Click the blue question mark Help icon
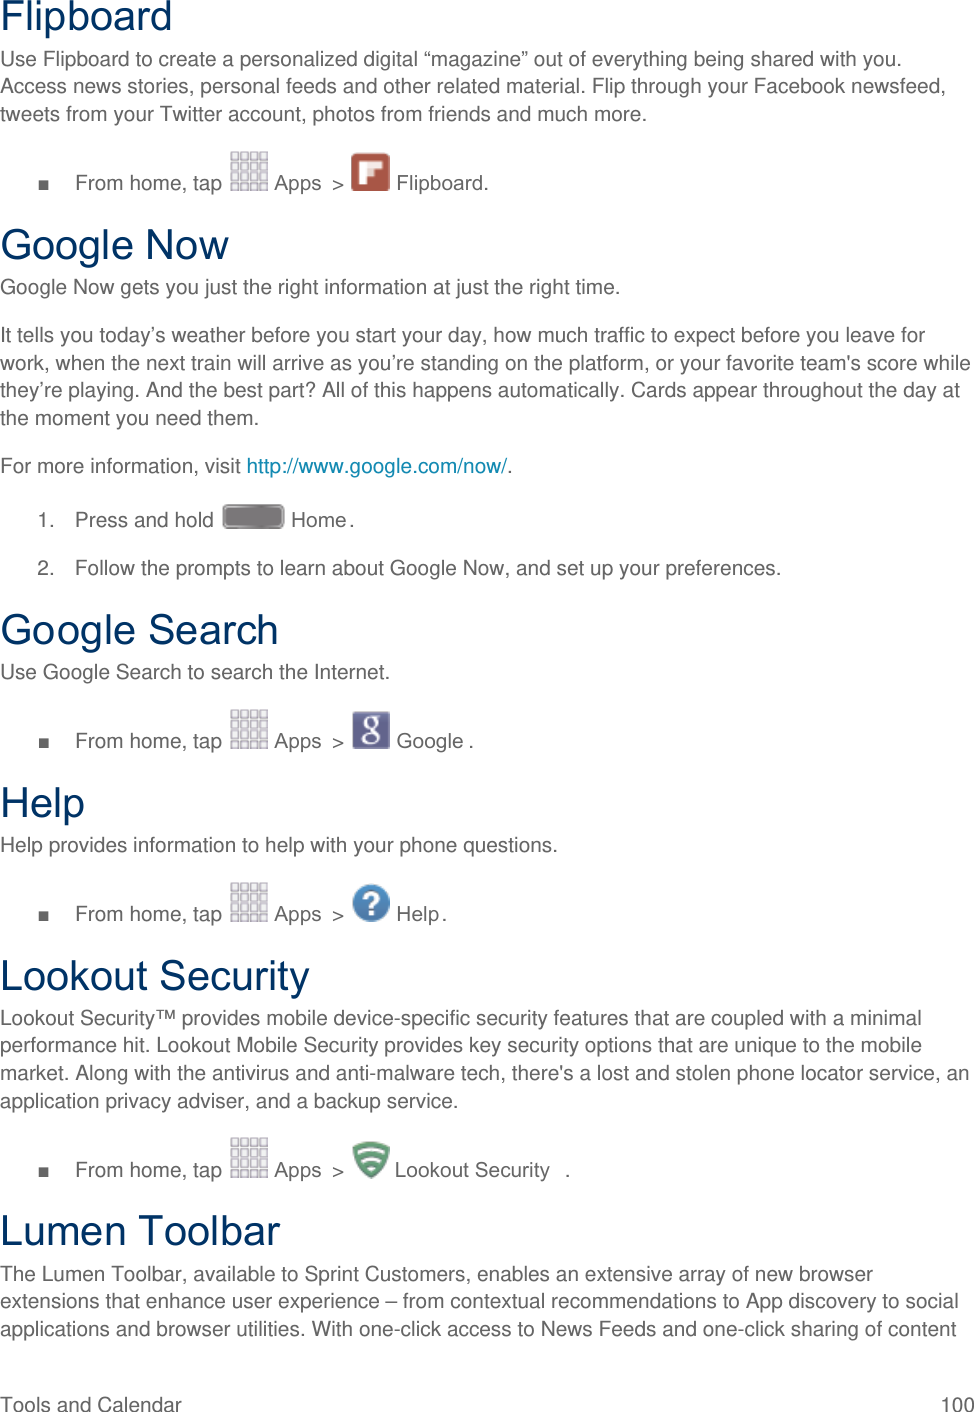The image size is (974, 1412). 370,903
